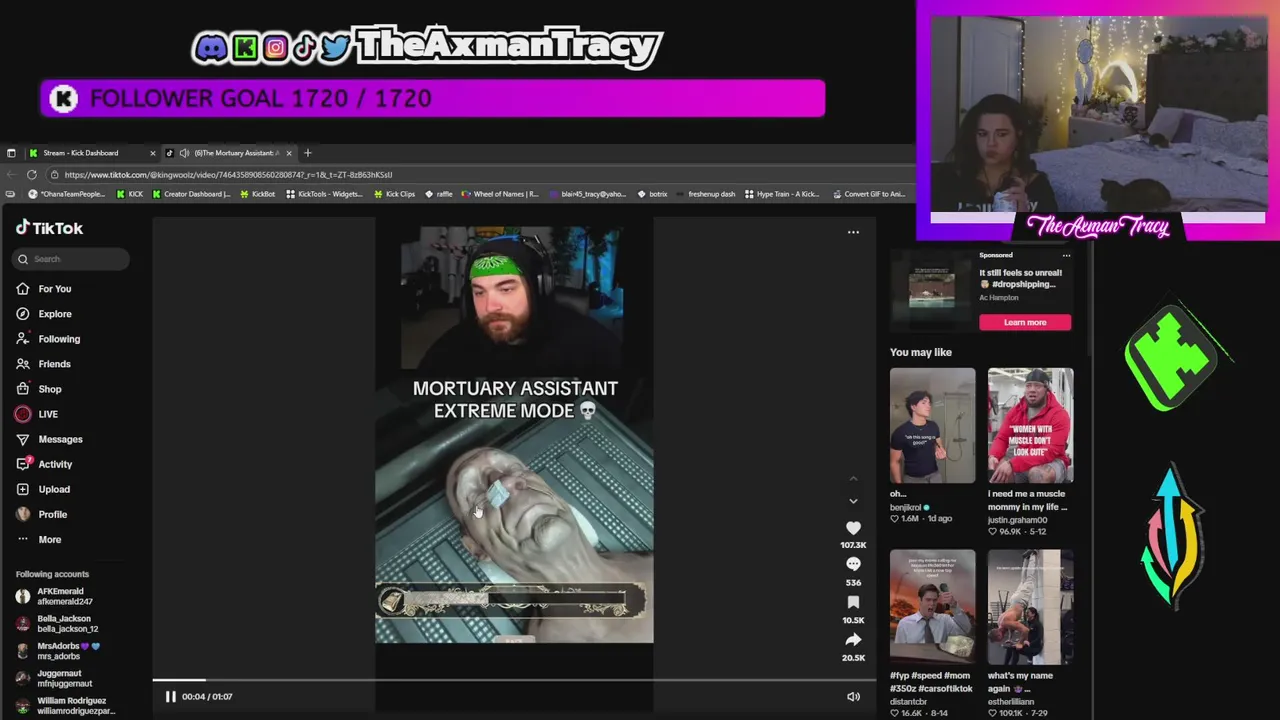The width and height of the screenshot is (1280, 720).
Task: Mute the TikTok tab with speaker icon
Action: click(x=184, y=153)
